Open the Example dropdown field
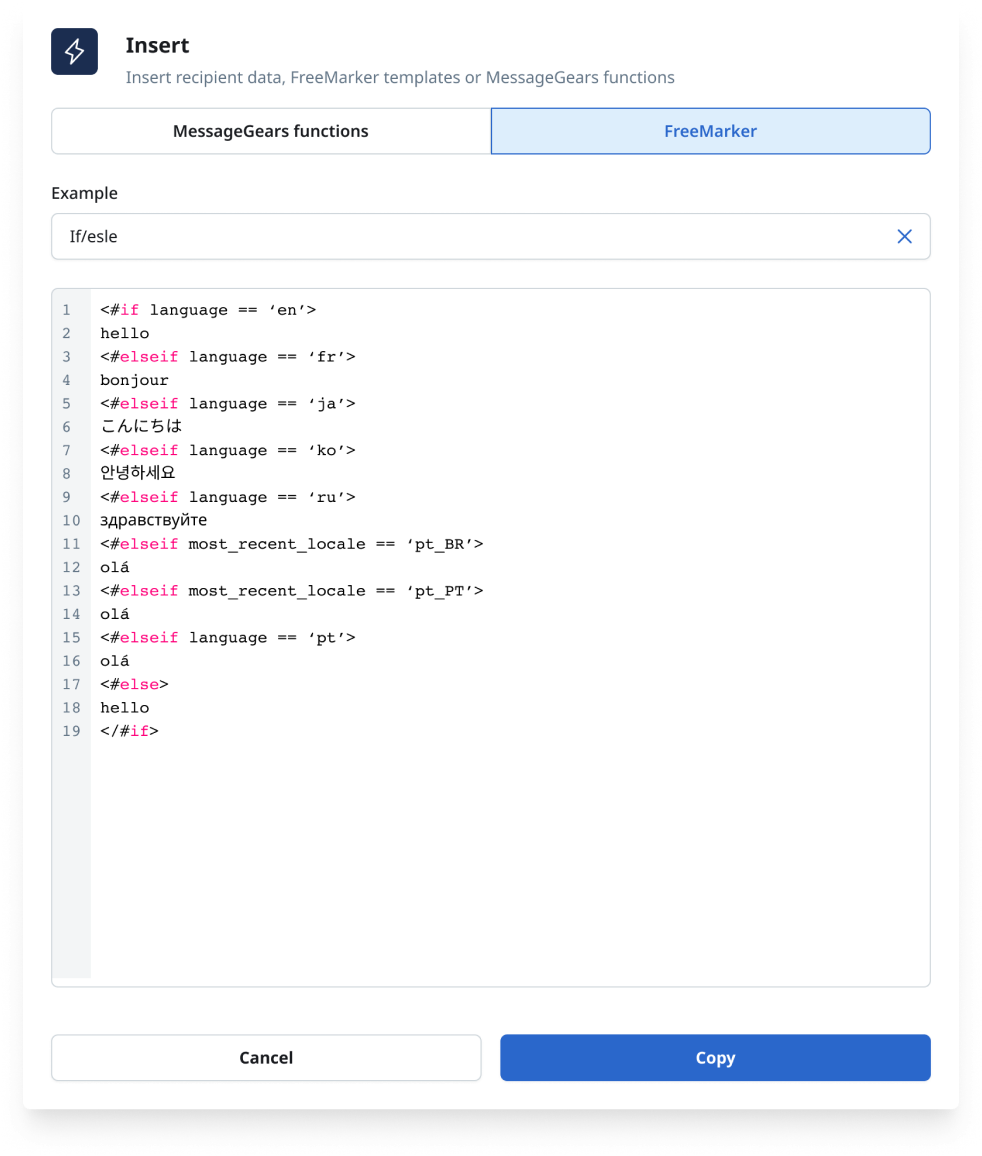 (490, 237)
